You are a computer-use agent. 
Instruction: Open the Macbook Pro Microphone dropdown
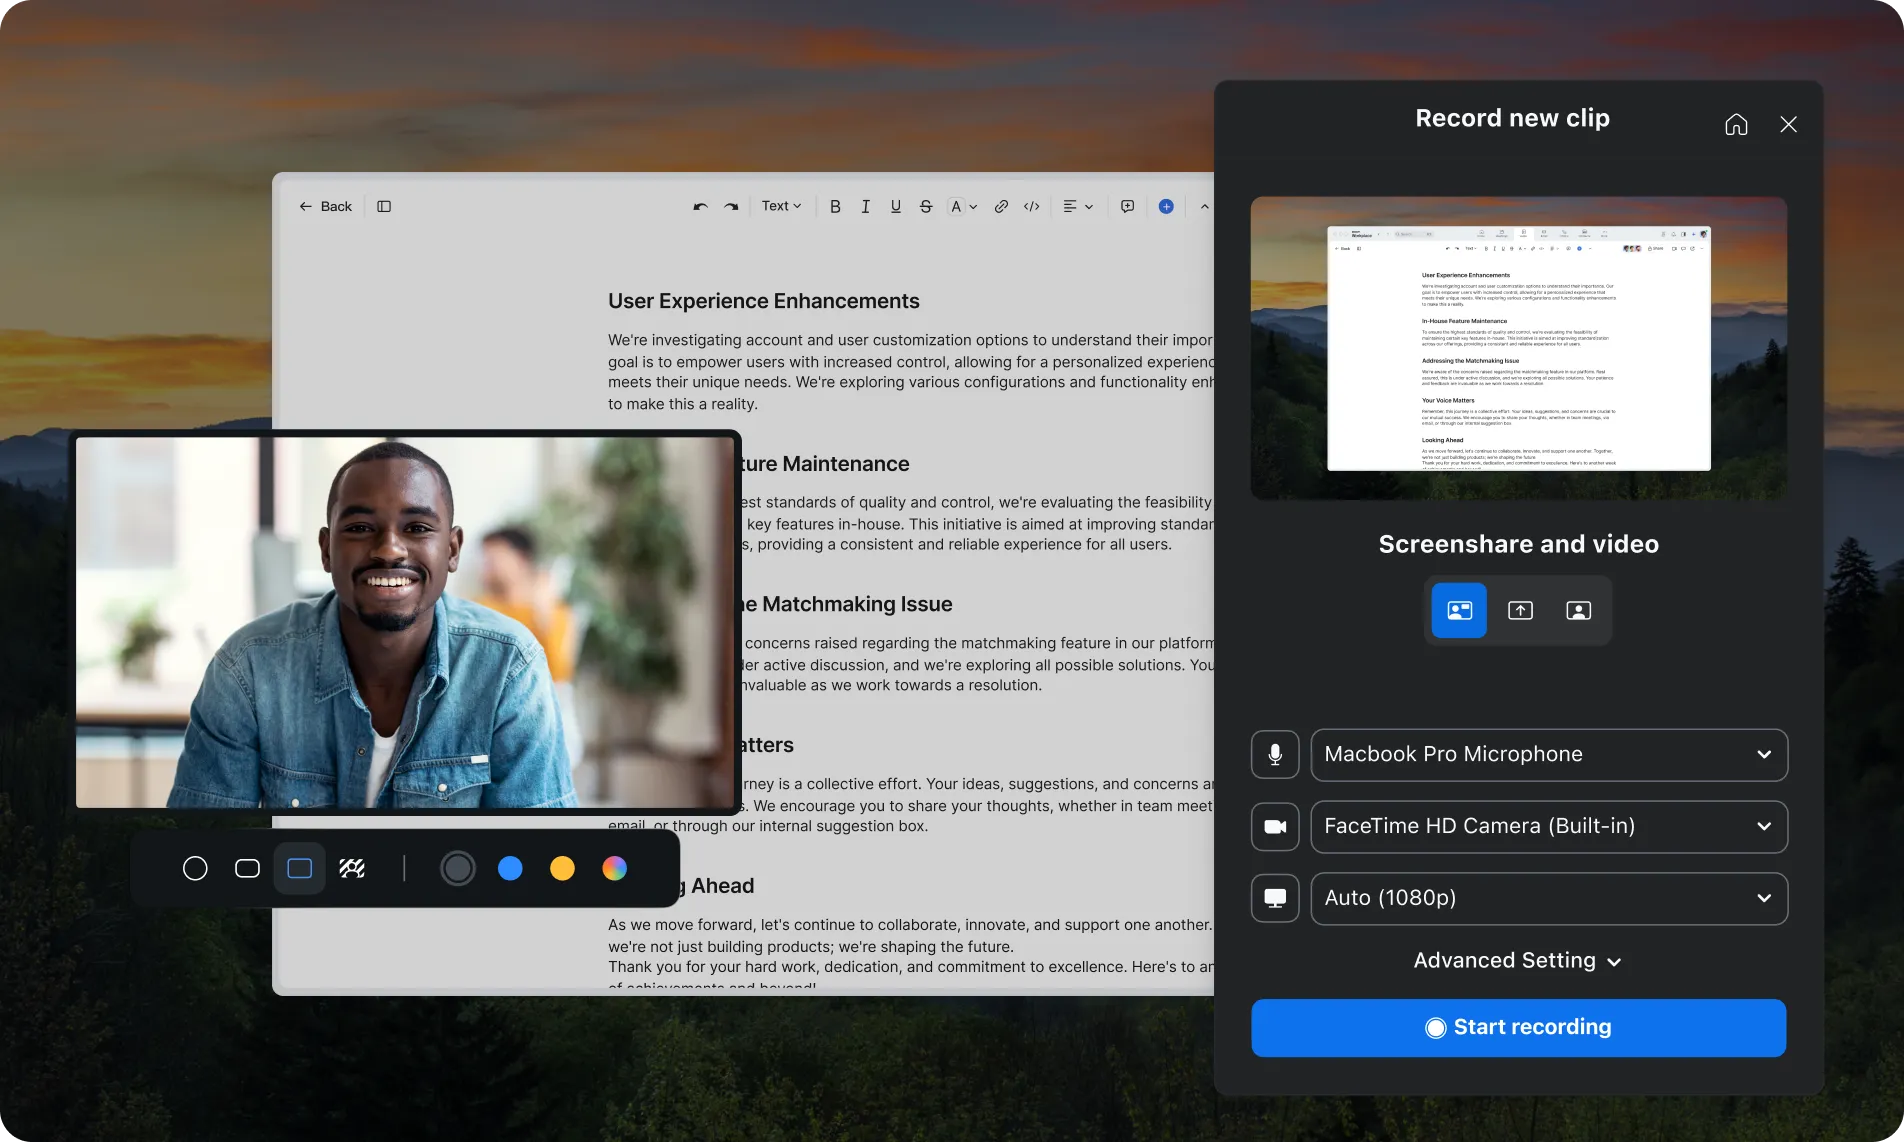[x=1548, y=754]
